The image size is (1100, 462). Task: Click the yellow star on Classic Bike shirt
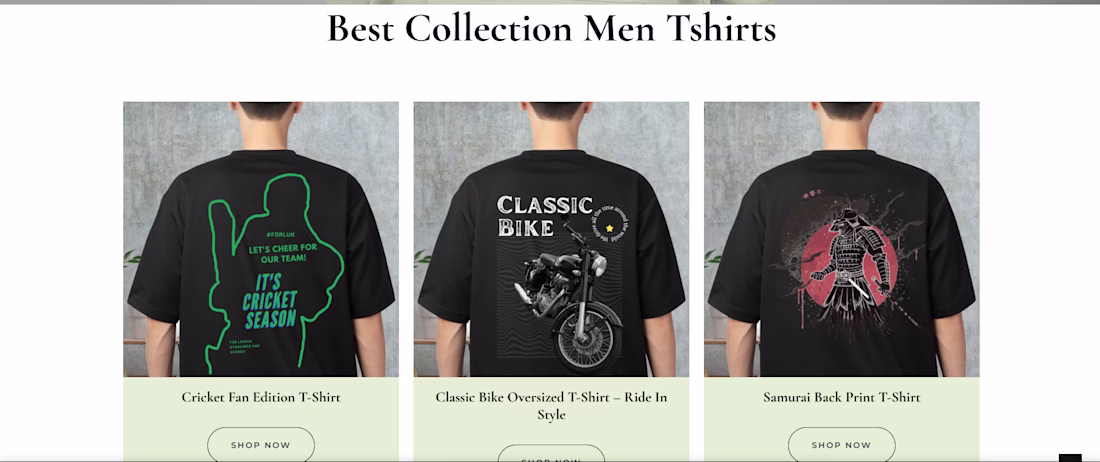(x=609, y=227)
